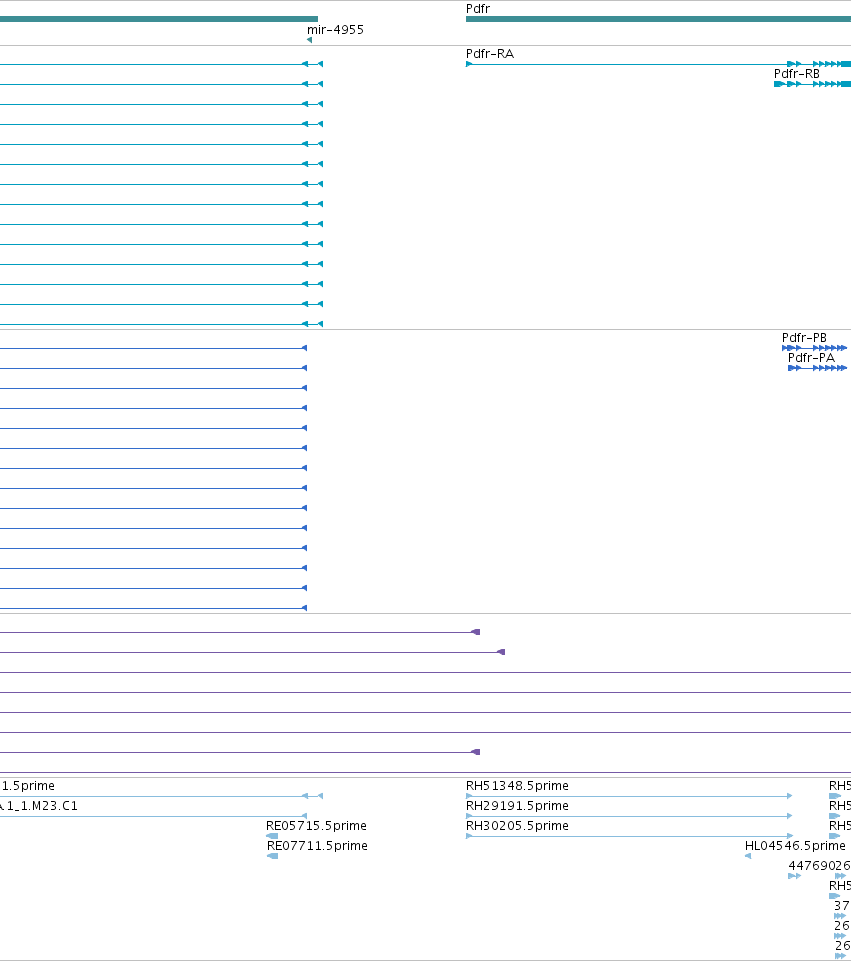Click the RE05715.5prime label
The image size is (851, 961).
[x=316, y=826]
